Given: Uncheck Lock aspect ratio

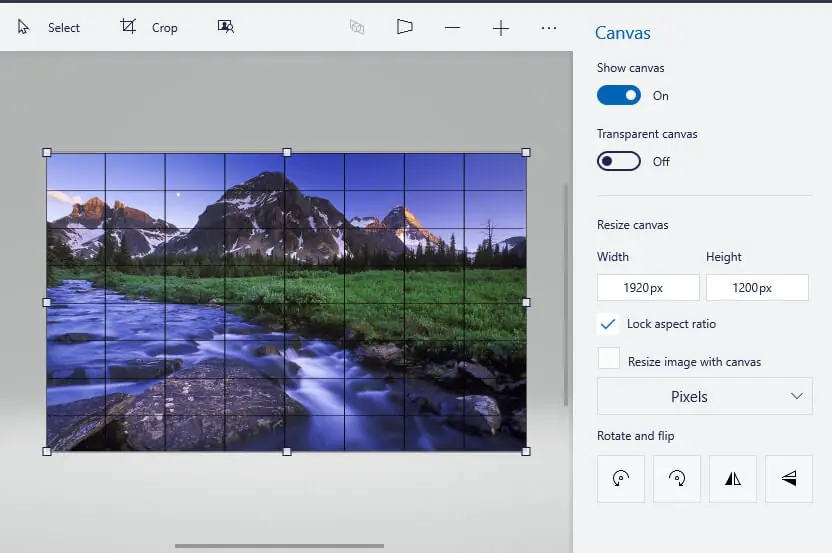Looking at the screenshot, I should (608, 324).
